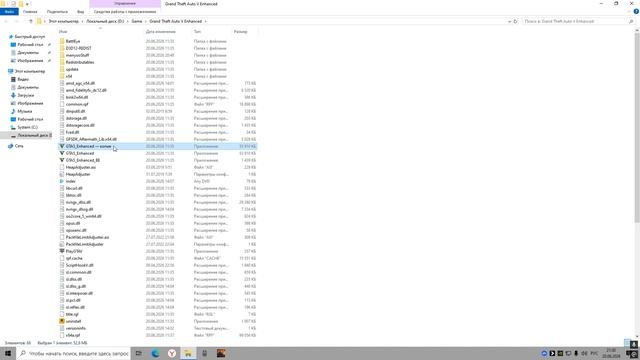Open the Средства работы с приложениями tab
640x360 pixels.
click(x=125, y=11)
